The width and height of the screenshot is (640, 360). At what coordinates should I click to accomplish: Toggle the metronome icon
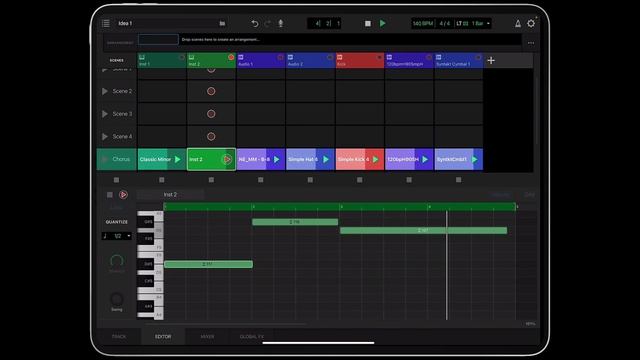(x=518, y=24)
